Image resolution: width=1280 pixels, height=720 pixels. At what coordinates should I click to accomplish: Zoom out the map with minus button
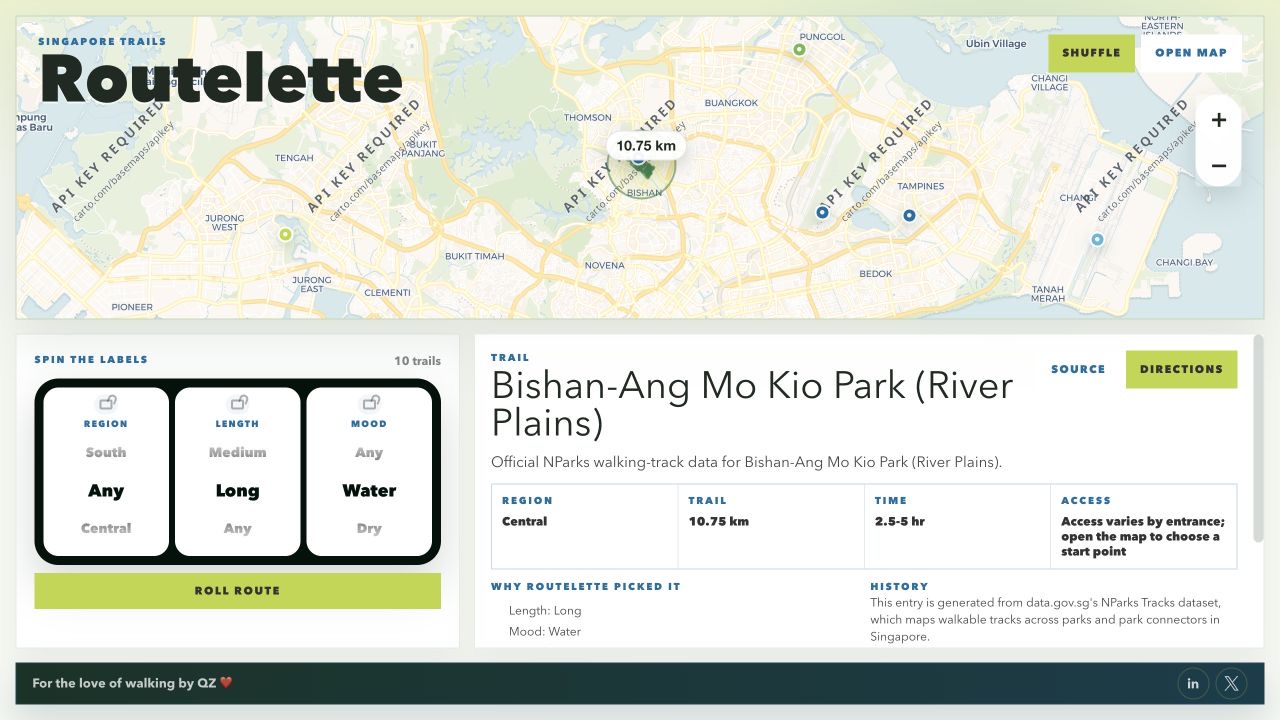1218,165
